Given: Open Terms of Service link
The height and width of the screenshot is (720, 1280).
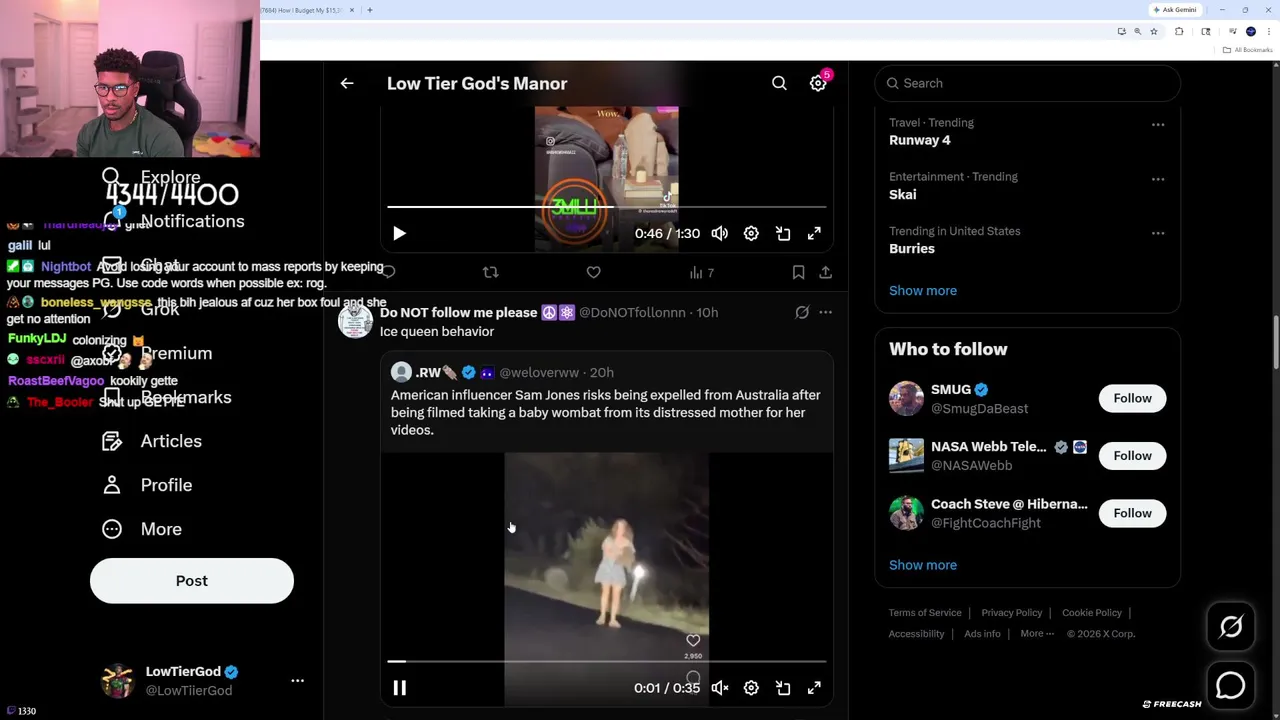Looking at the screenshot, I should tap(925, 612).
